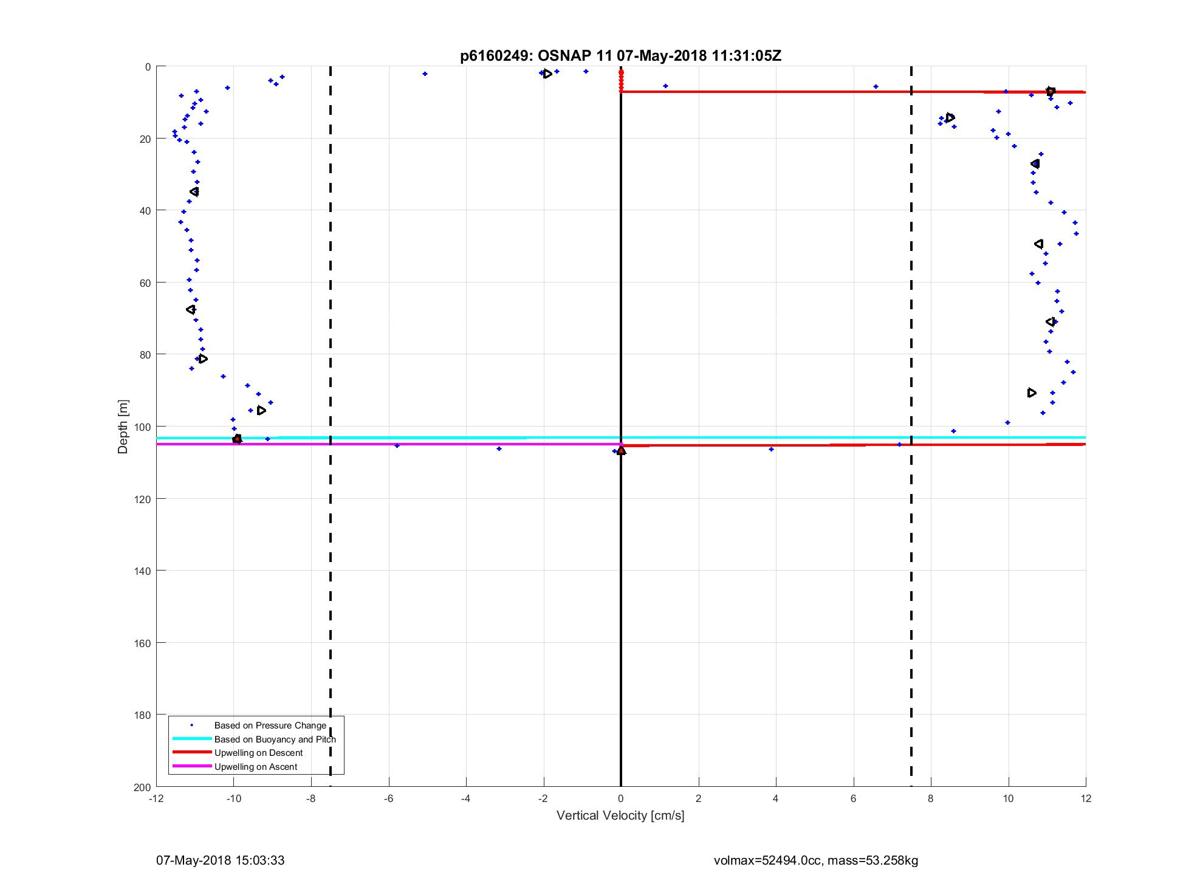
Task: Click legend entry Based on Buoyancy and Pitch
Action: coord(275,739)
